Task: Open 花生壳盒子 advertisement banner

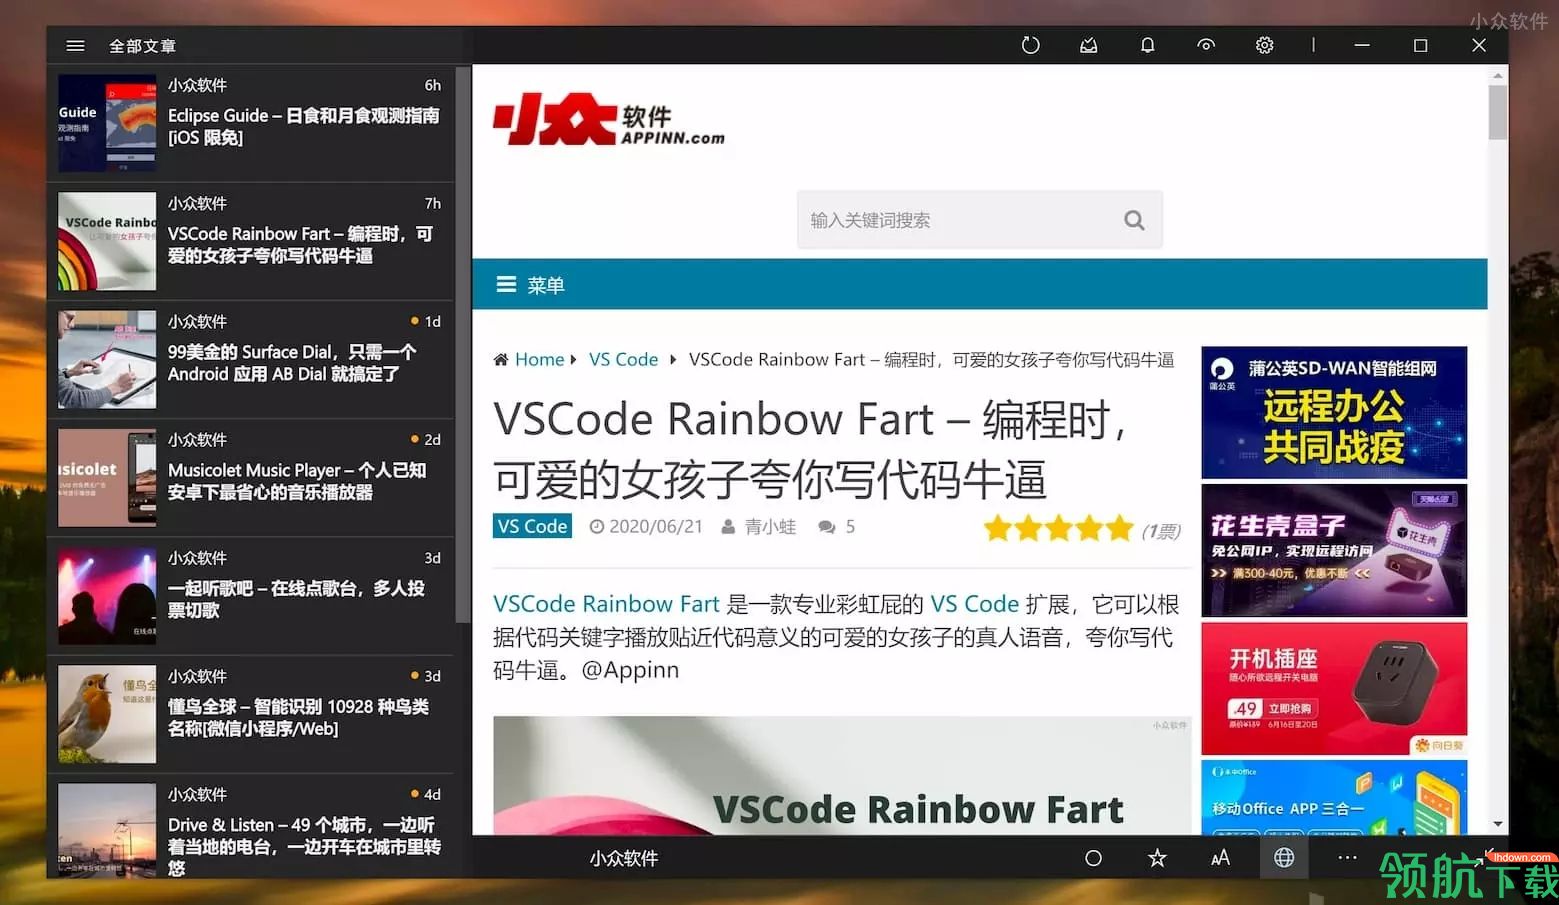Action: coord(1334,550)
